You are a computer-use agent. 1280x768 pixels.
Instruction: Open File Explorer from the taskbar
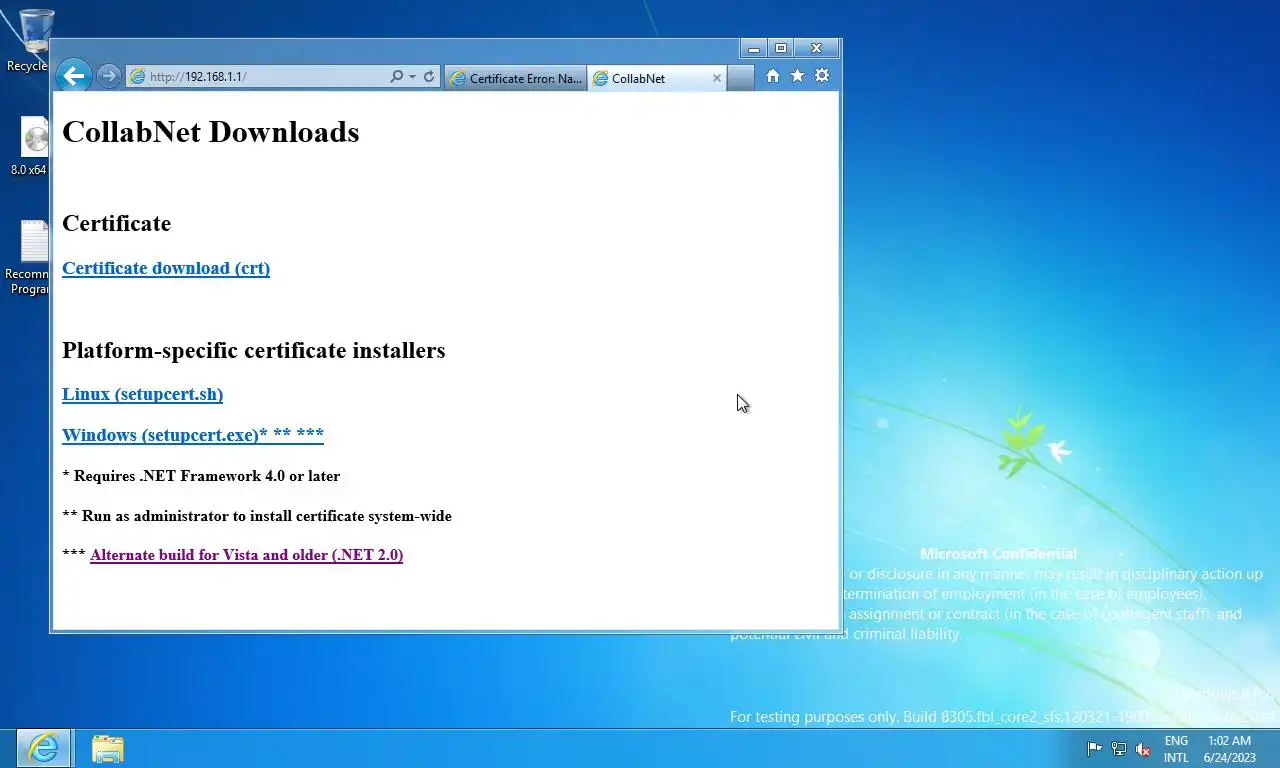pyautogui.click(x=107, y=748)
